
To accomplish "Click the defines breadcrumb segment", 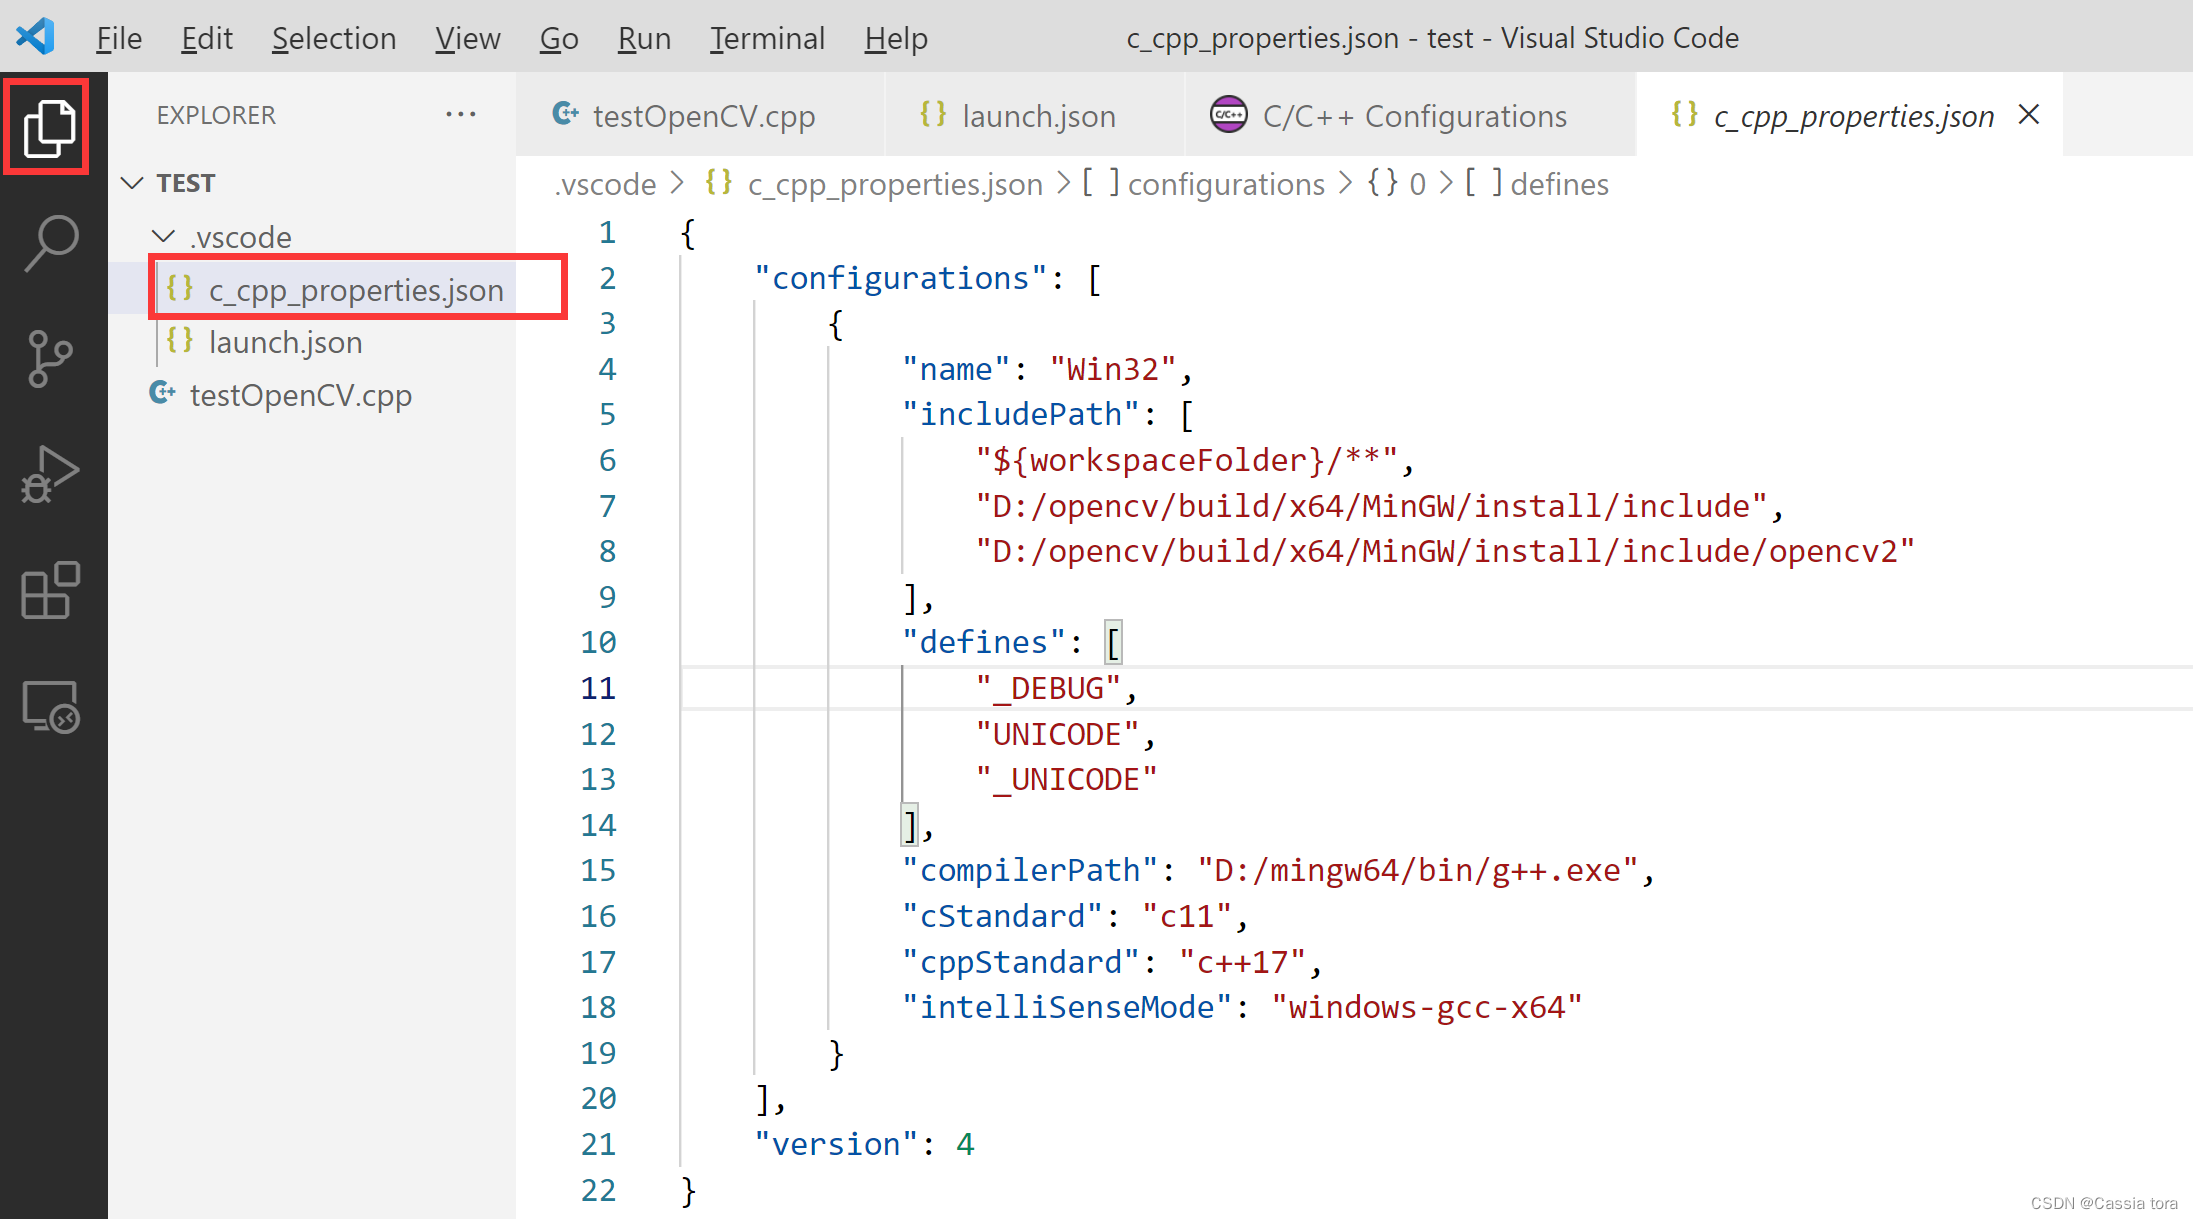I will coord(1537,184).
